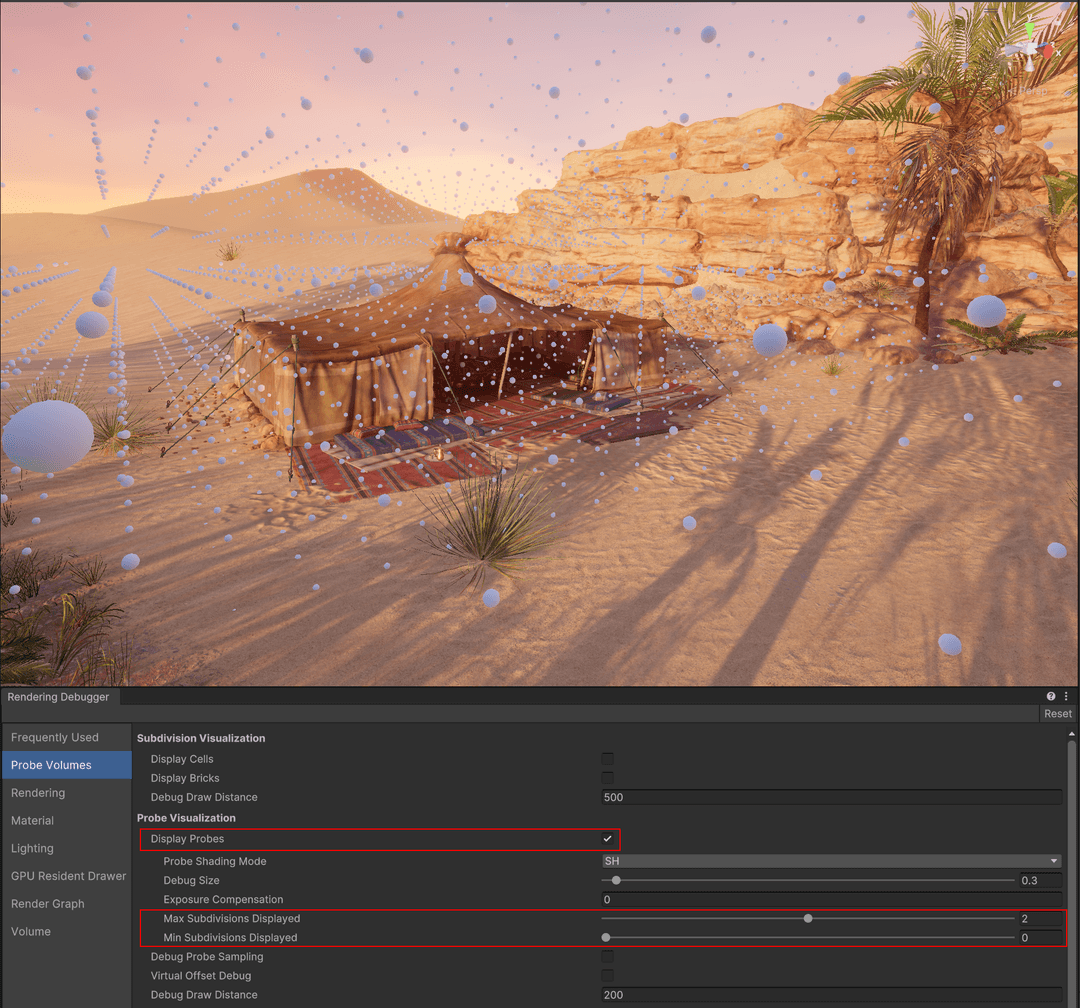1080x1008 pixels.
Task: Enable the Display Bricks checkbox
Action: (x=608, y=778)
